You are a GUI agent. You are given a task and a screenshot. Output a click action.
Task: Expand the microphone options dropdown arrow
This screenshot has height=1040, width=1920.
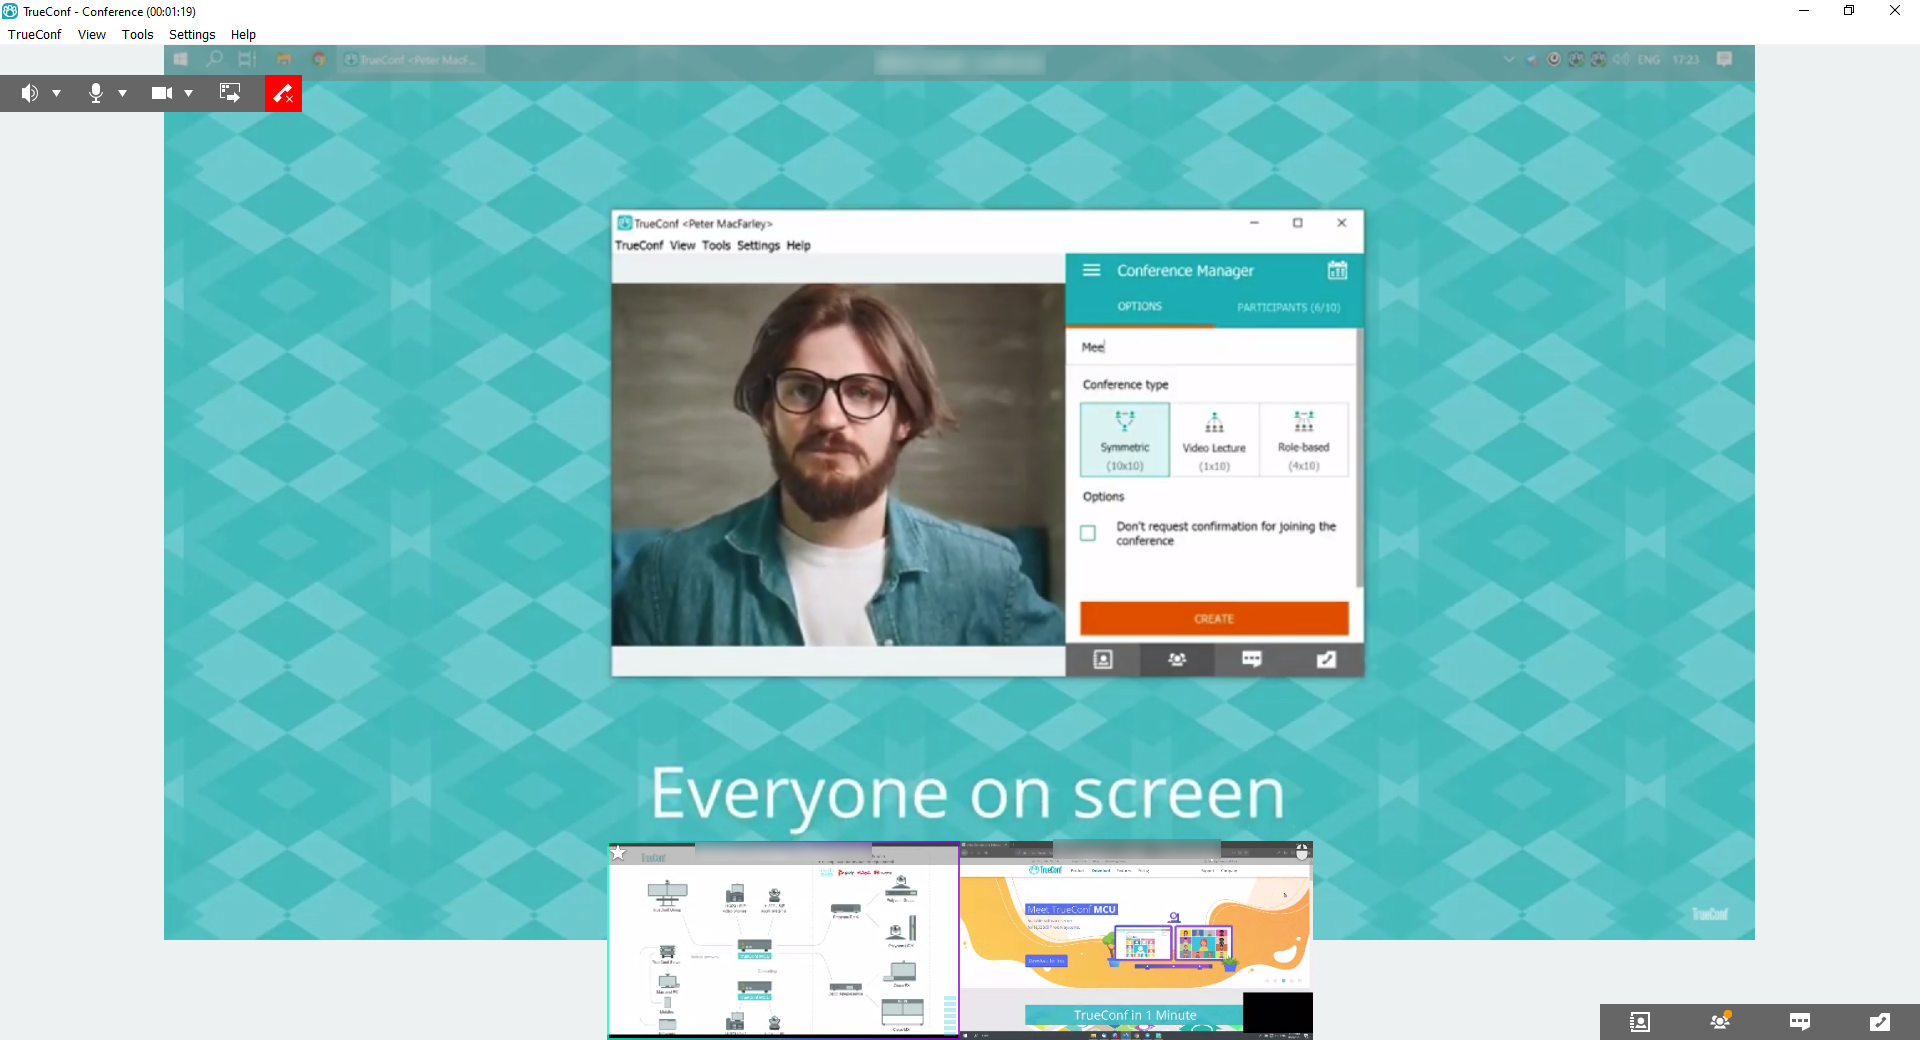click(122, 93)
